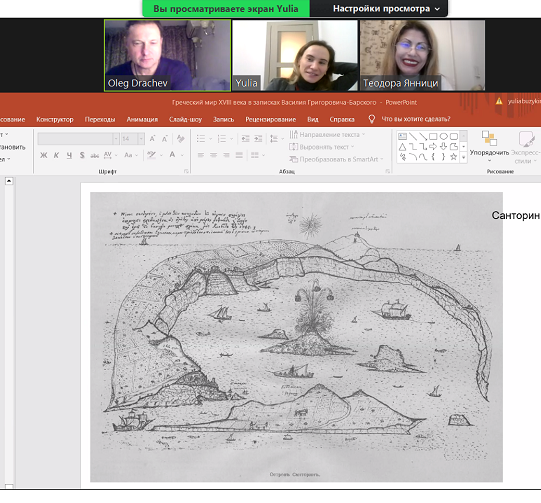Click the scroll-up arrow of slide panel
The image size is (541, 503).
click(9, 181)
